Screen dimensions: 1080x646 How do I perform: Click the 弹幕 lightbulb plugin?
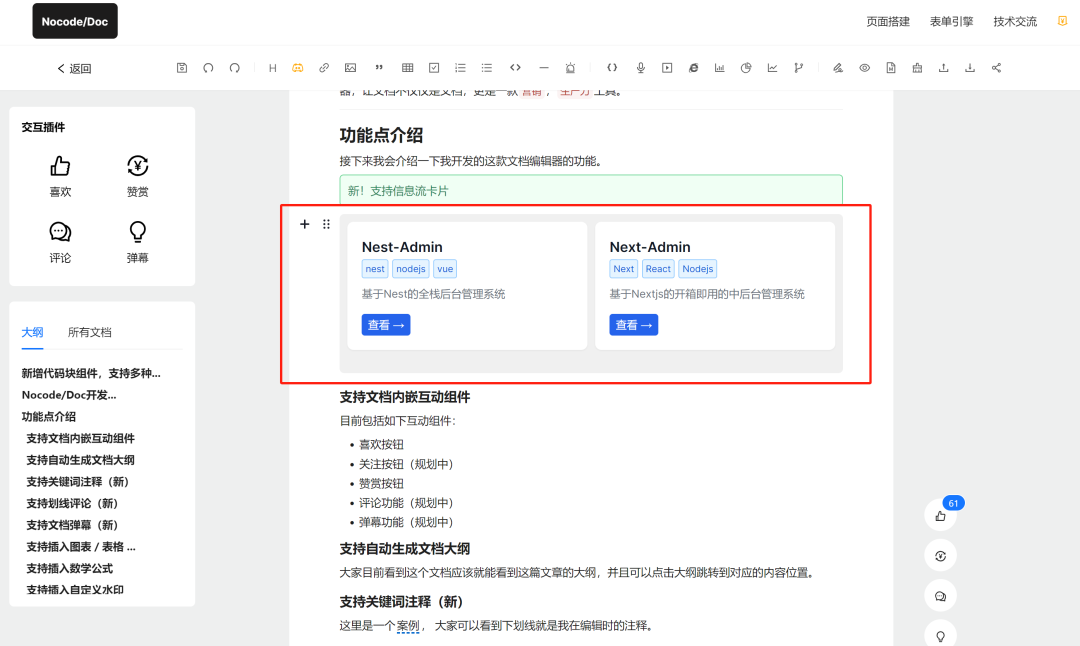coord(138,241)
